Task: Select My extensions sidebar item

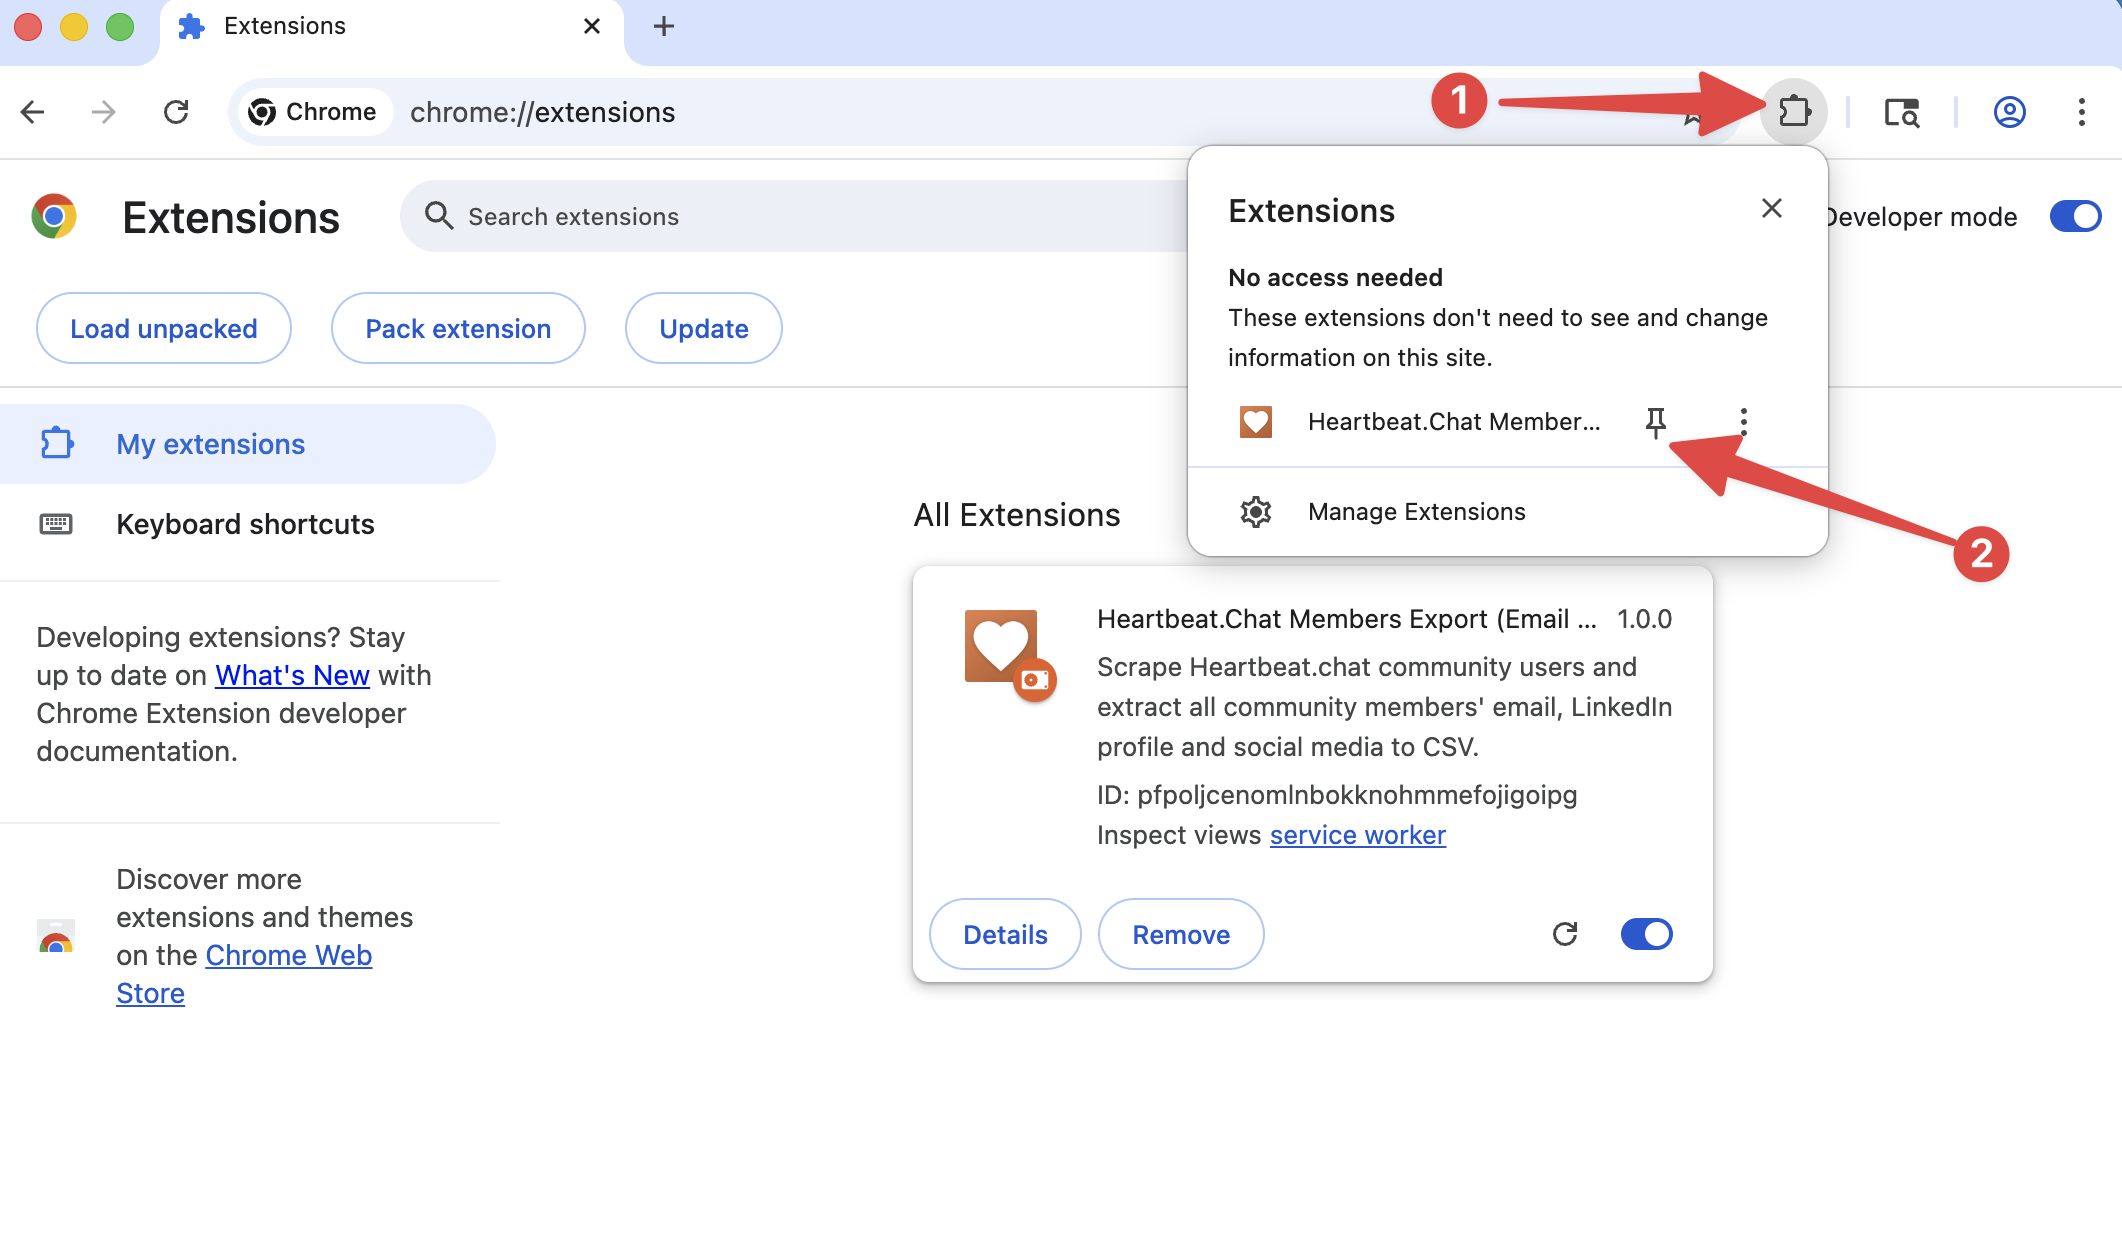Action: tap(247, 444)
